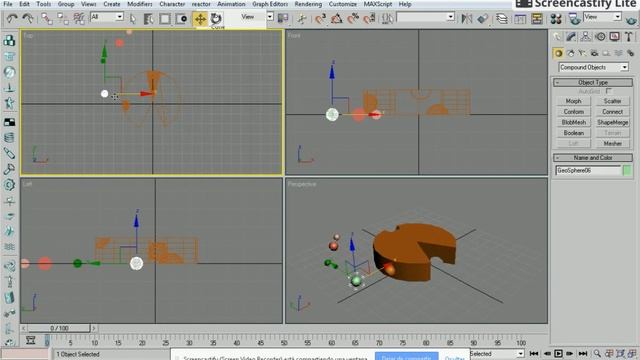Open the Layer Manager icon
Screen dimensions: 640x360
click(x=502, y=19)
